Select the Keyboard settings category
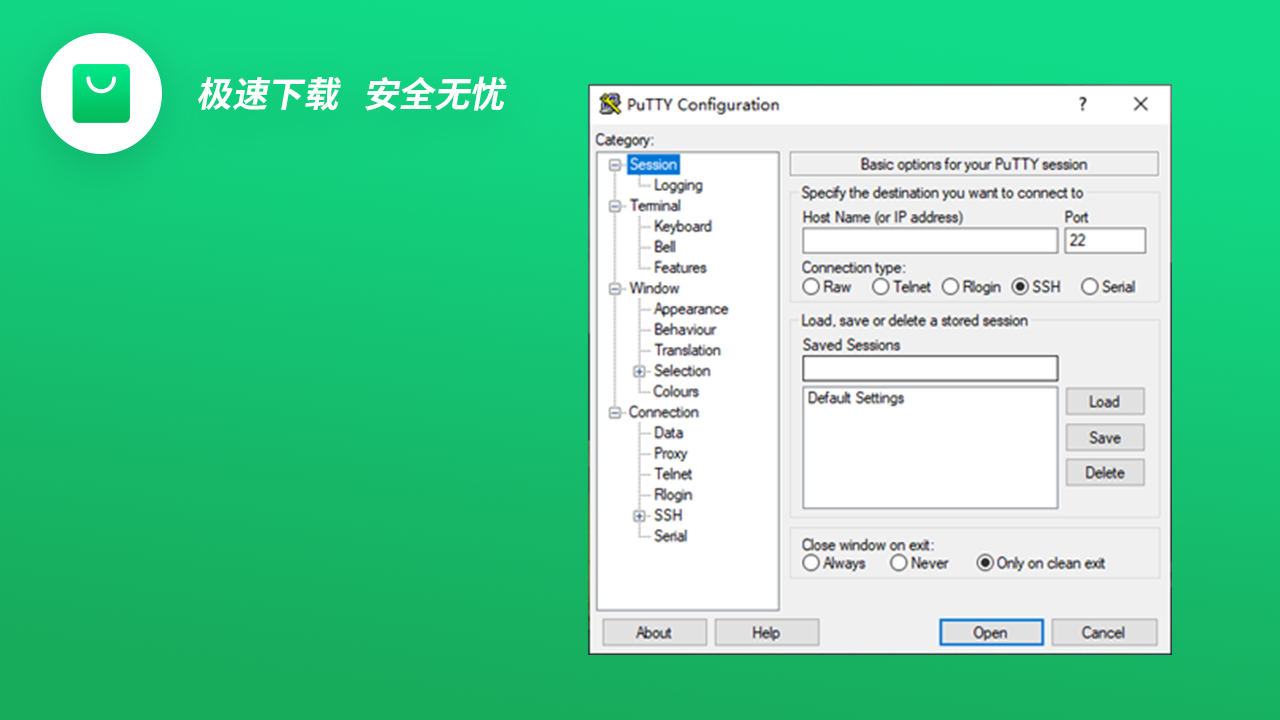 (683, 226)
